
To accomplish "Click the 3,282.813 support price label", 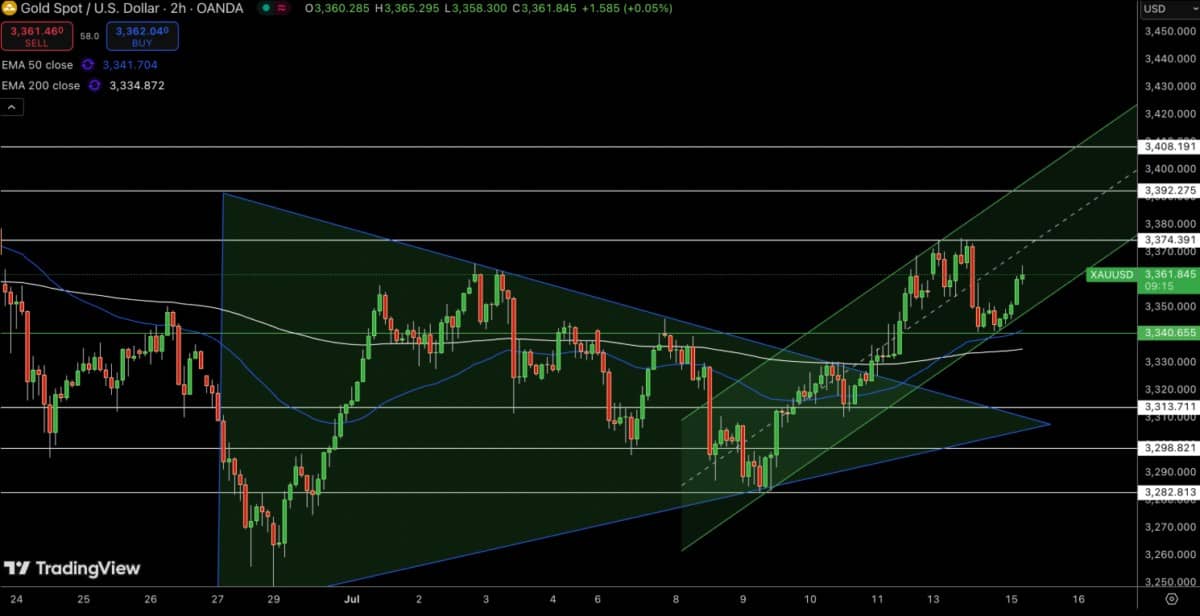I will [1167, 492].
